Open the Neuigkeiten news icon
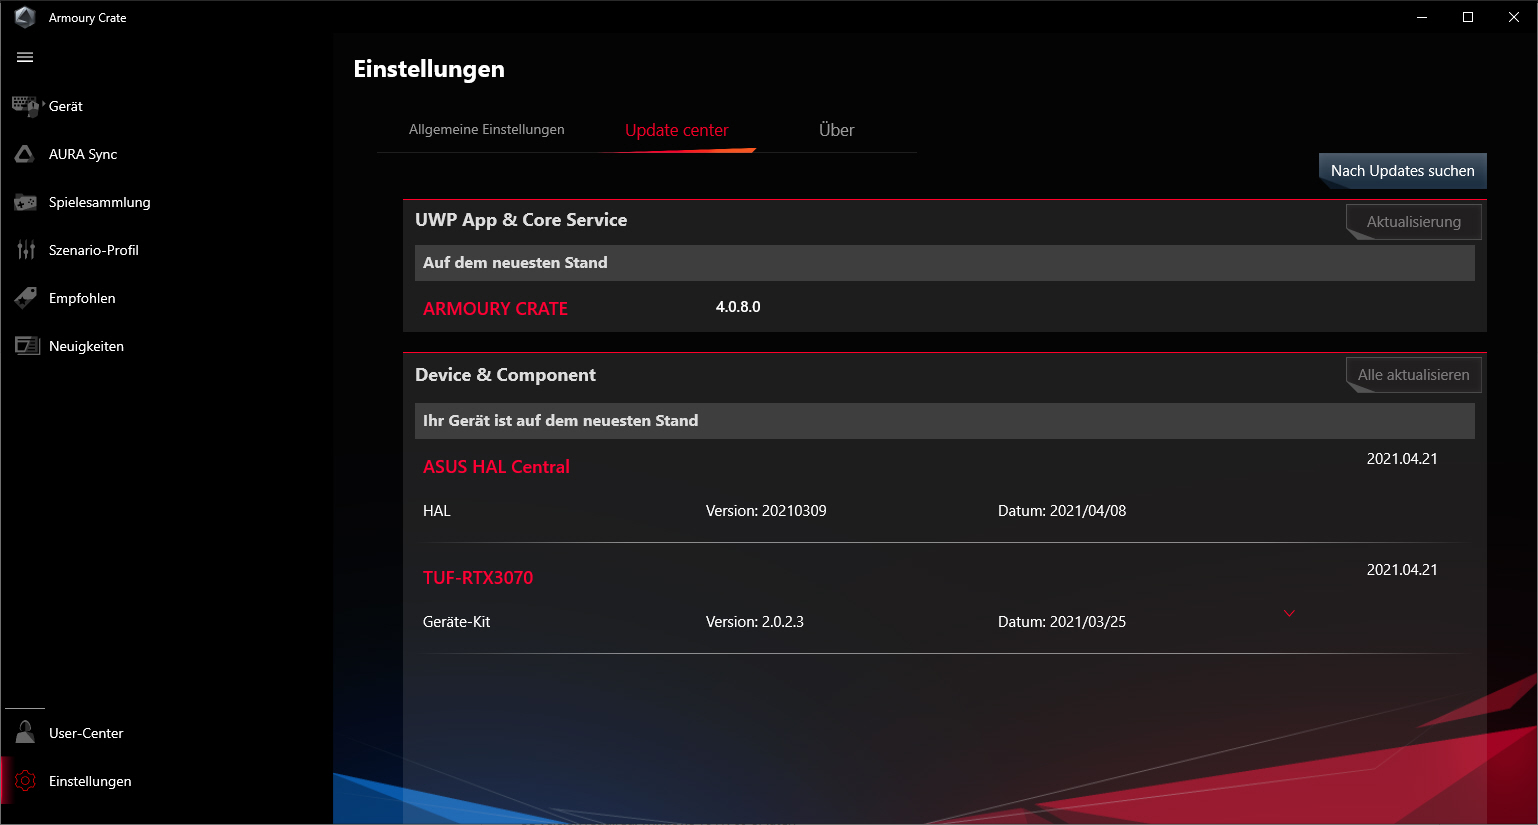The width and height of the screenshot is (1538, 825). click(x=26, y=346)
